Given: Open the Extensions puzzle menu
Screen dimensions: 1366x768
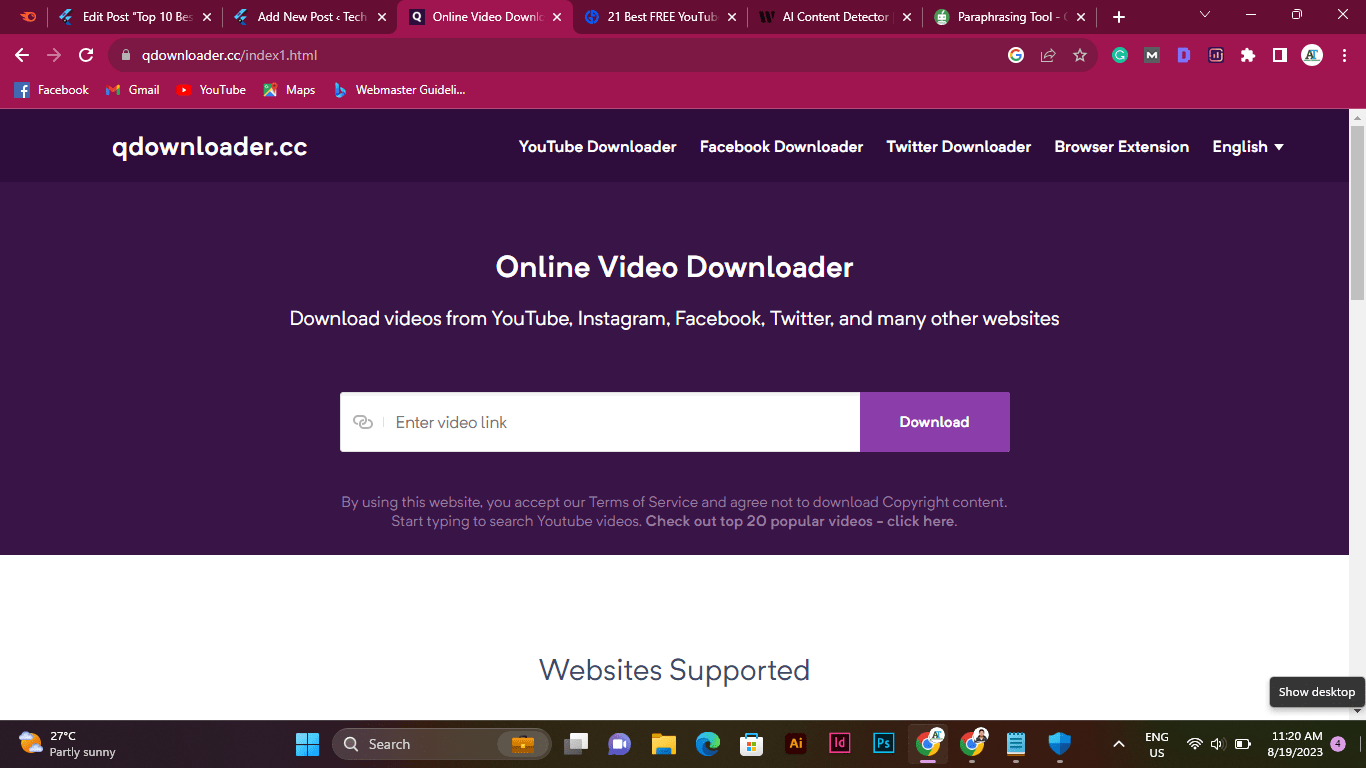Looking at the screenshot, I should [x=1248, y=56].
